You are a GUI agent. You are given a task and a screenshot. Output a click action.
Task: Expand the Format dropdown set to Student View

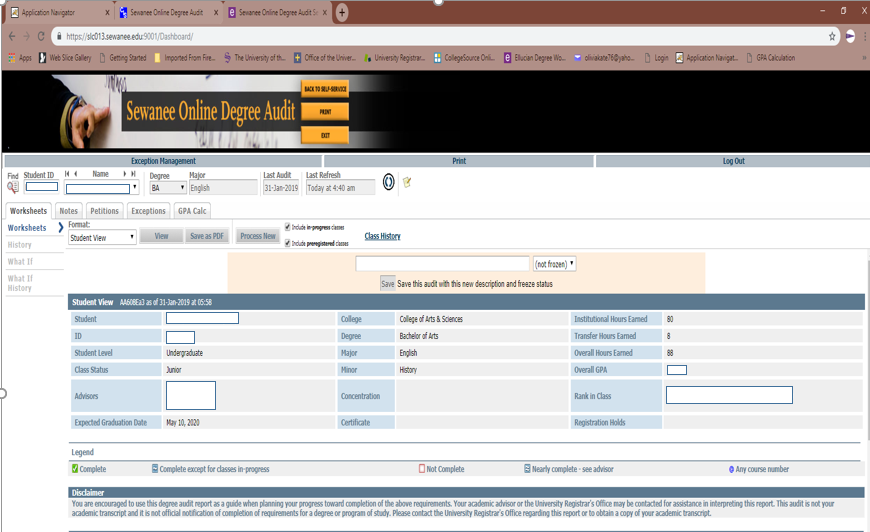pyautogui.click(x=102, y=238)
